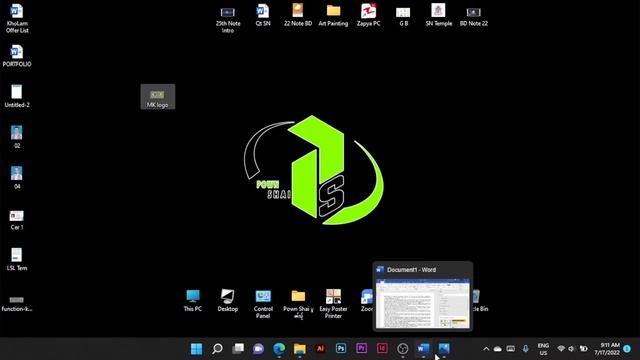
Task: Select the G B desktop file
Action: coord(403,17)
